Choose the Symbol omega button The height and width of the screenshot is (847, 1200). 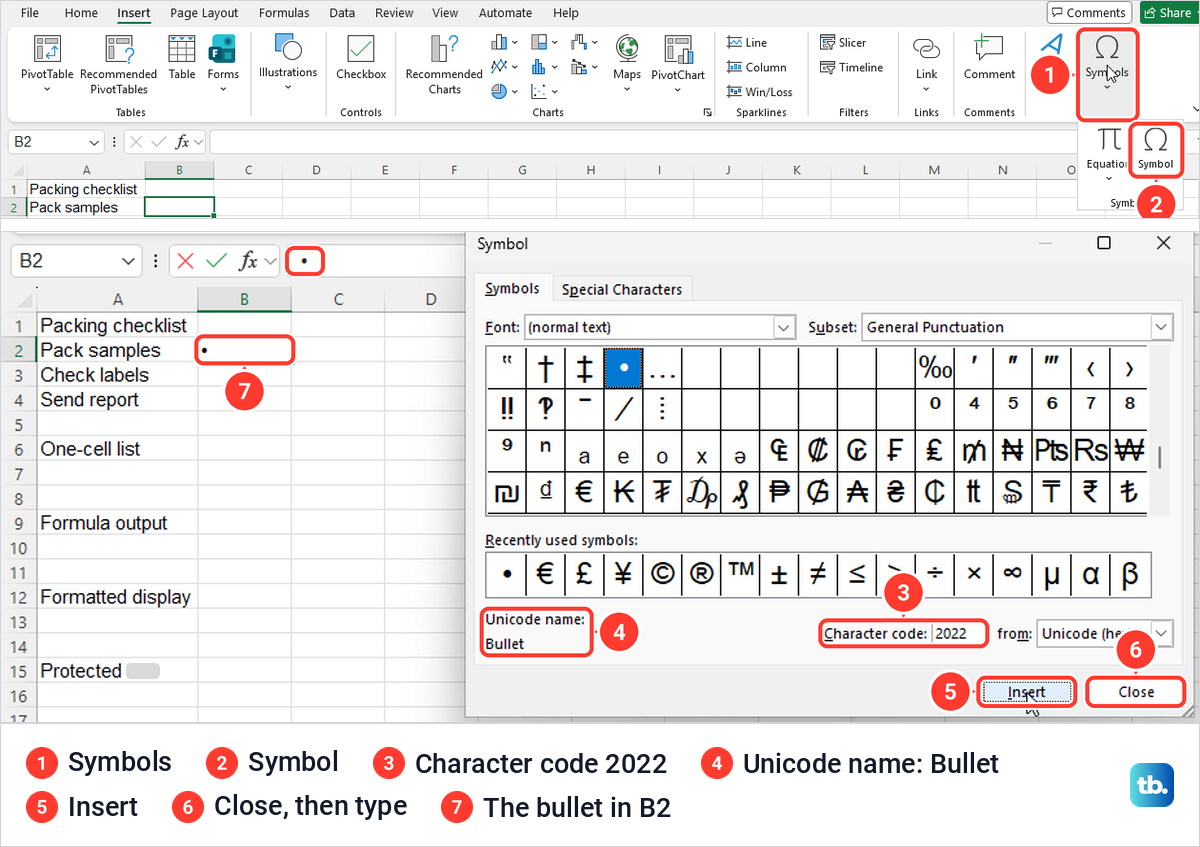pos(1155,148)
